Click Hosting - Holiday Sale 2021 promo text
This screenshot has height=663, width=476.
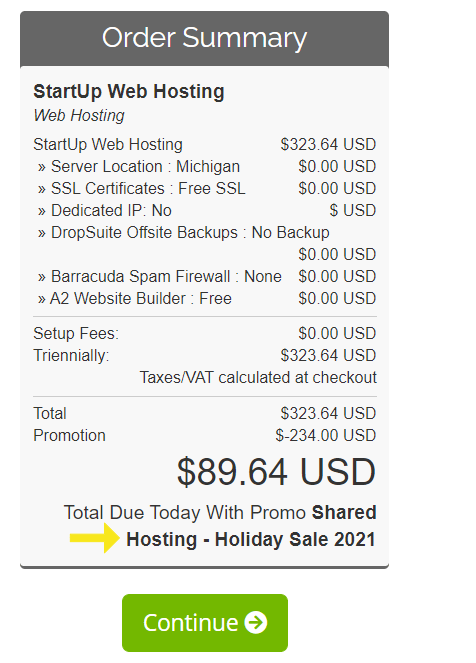point(251,540)
